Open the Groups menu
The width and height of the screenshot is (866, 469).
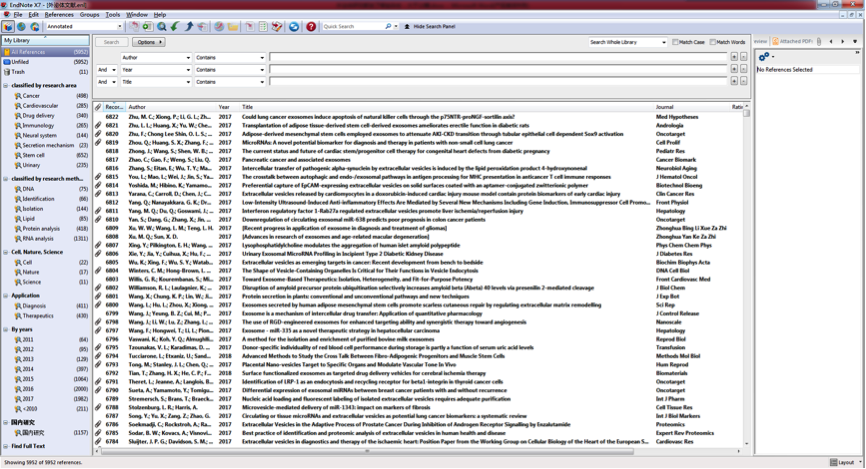click(89, 15)
